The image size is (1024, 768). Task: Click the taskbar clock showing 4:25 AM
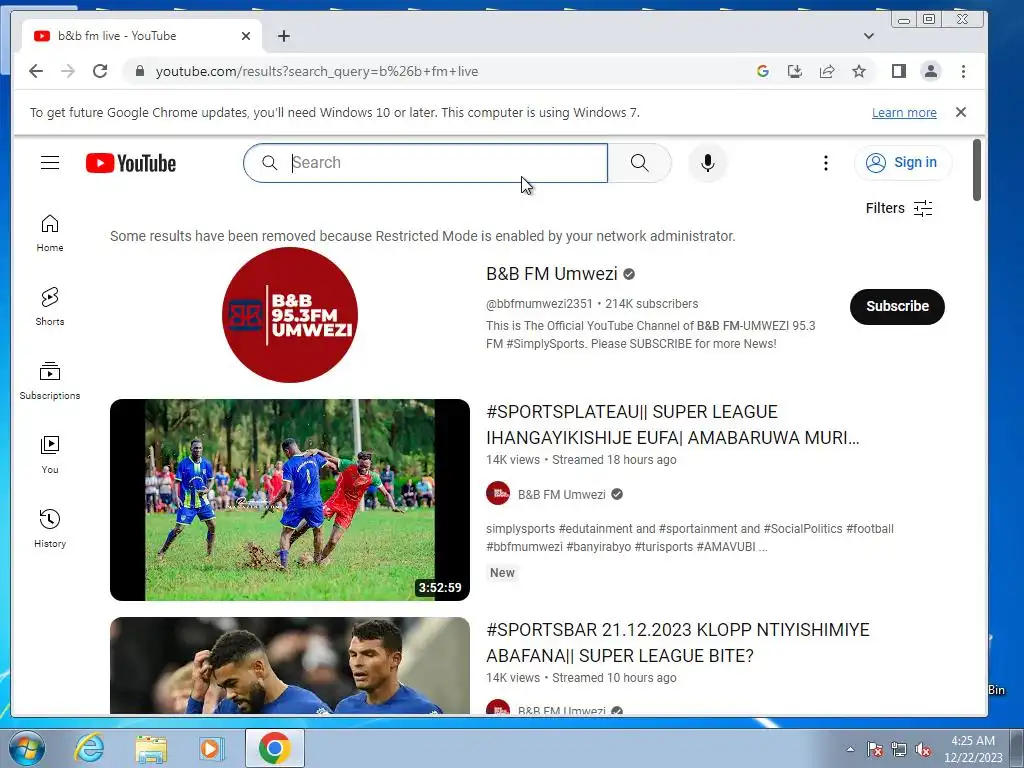pos(972,749)
